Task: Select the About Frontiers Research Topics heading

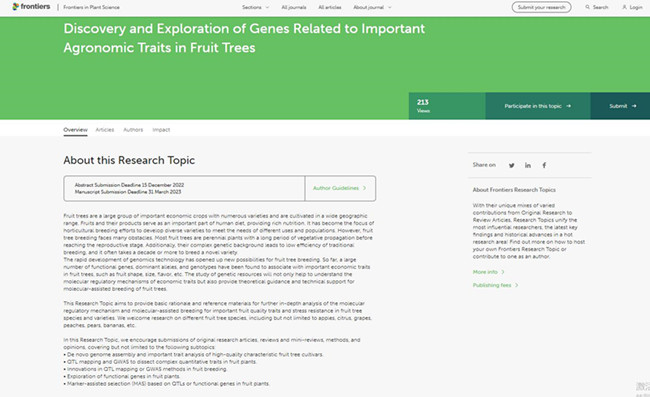Action: click(514, 190)
